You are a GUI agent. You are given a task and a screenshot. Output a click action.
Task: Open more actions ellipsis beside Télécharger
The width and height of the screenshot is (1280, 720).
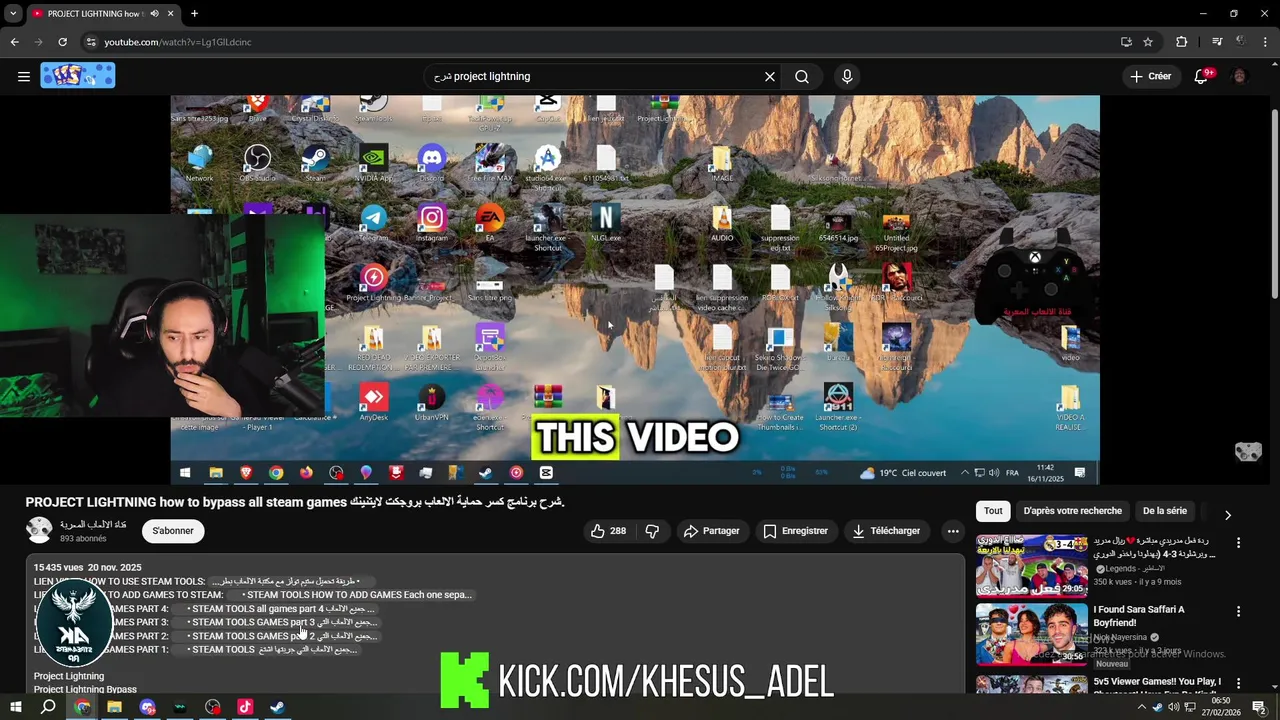point(953,531)
